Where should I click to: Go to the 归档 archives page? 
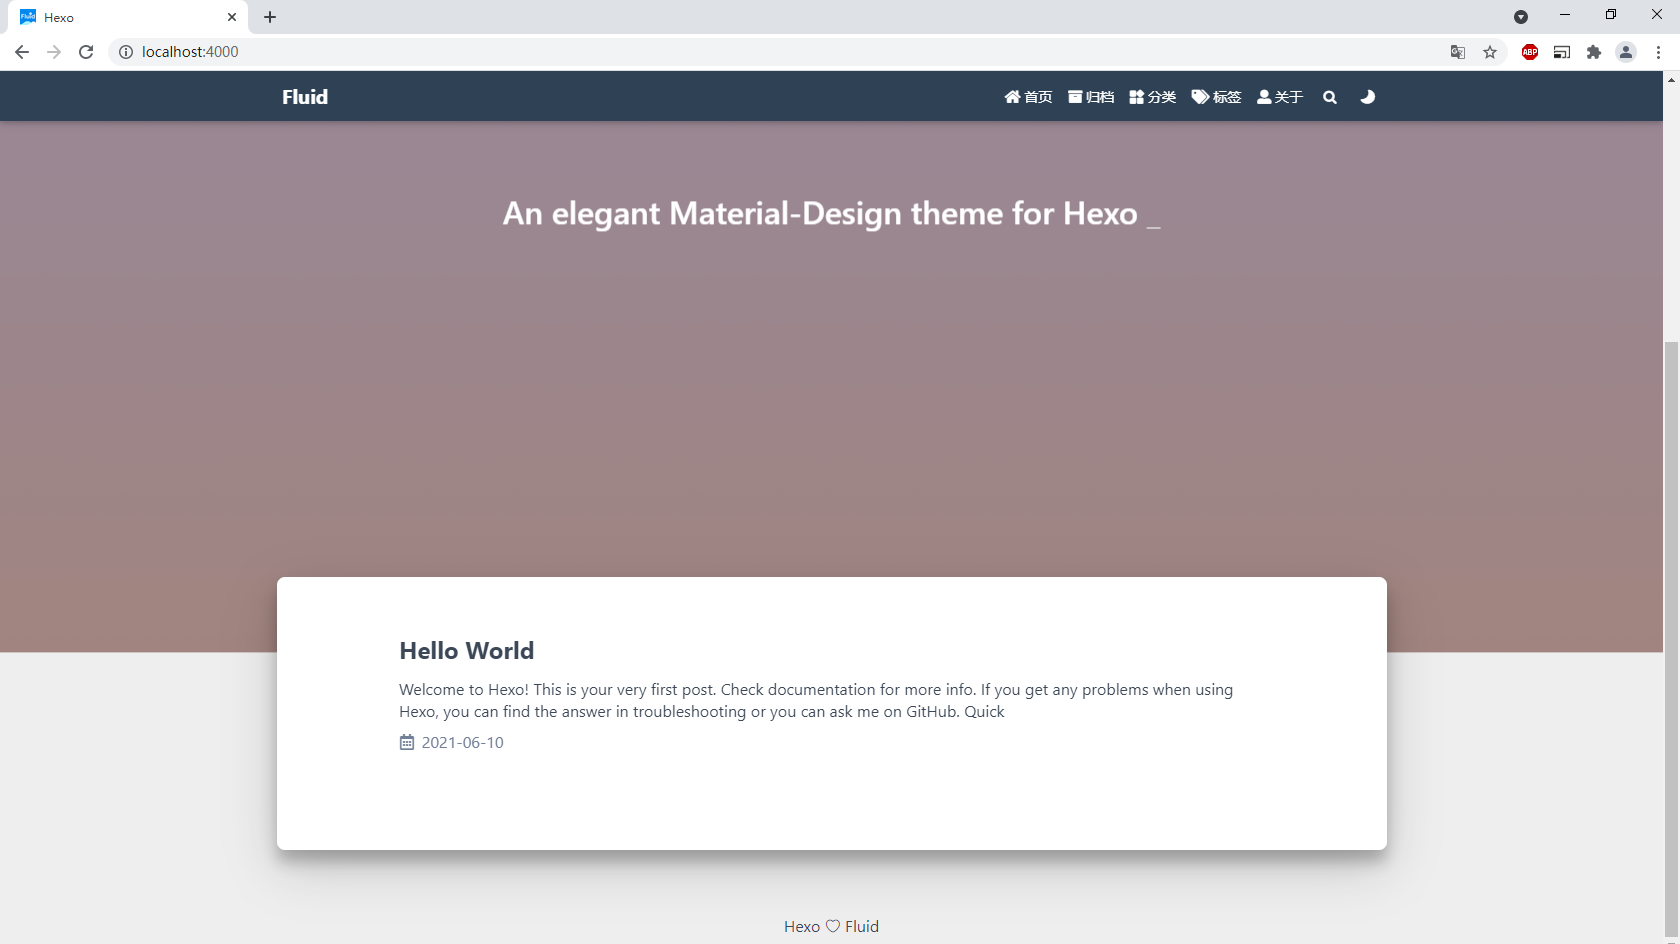(x=1091, y=97)
